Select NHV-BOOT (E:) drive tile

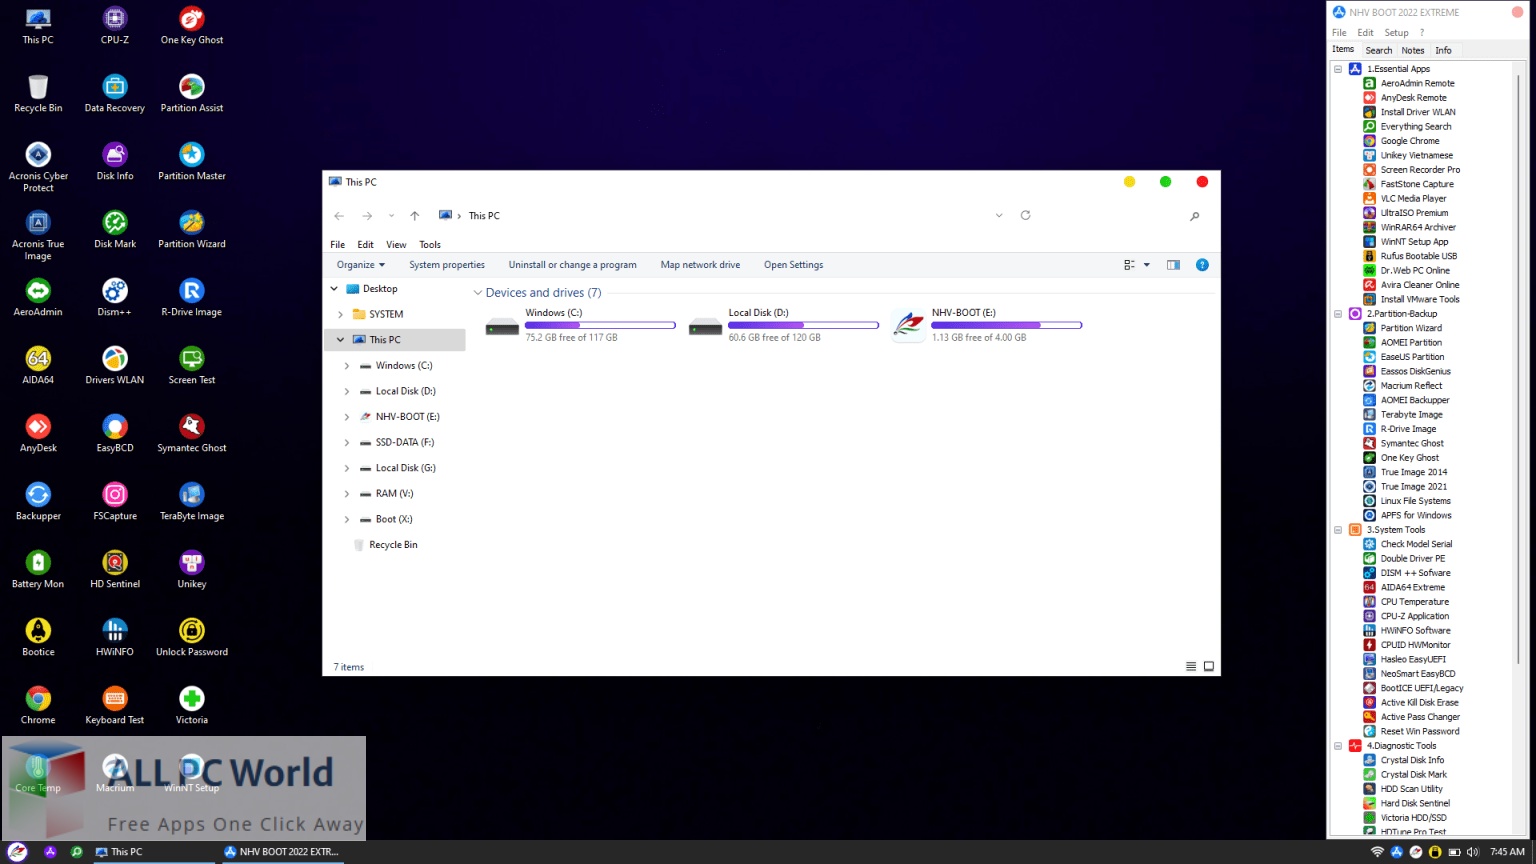(987, 326)
